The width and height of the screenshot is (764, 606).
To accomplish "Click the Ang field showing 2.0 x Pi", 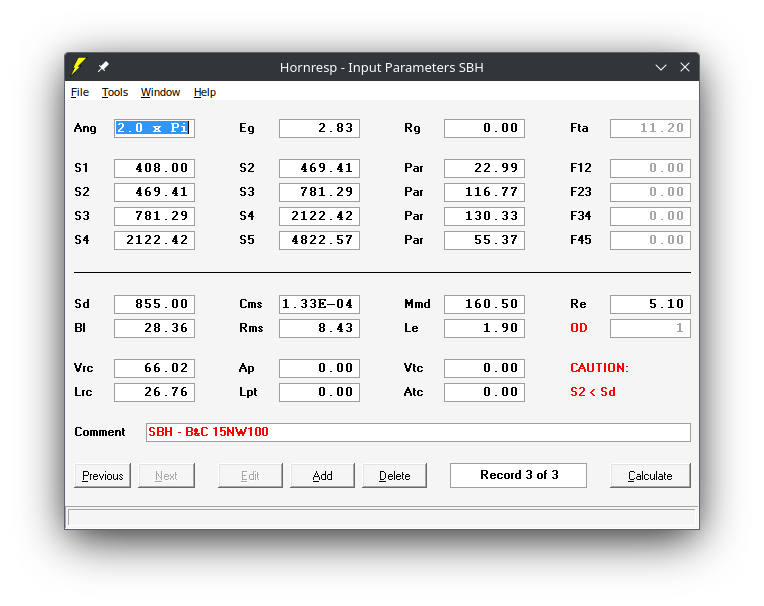I will click(154, 128).
